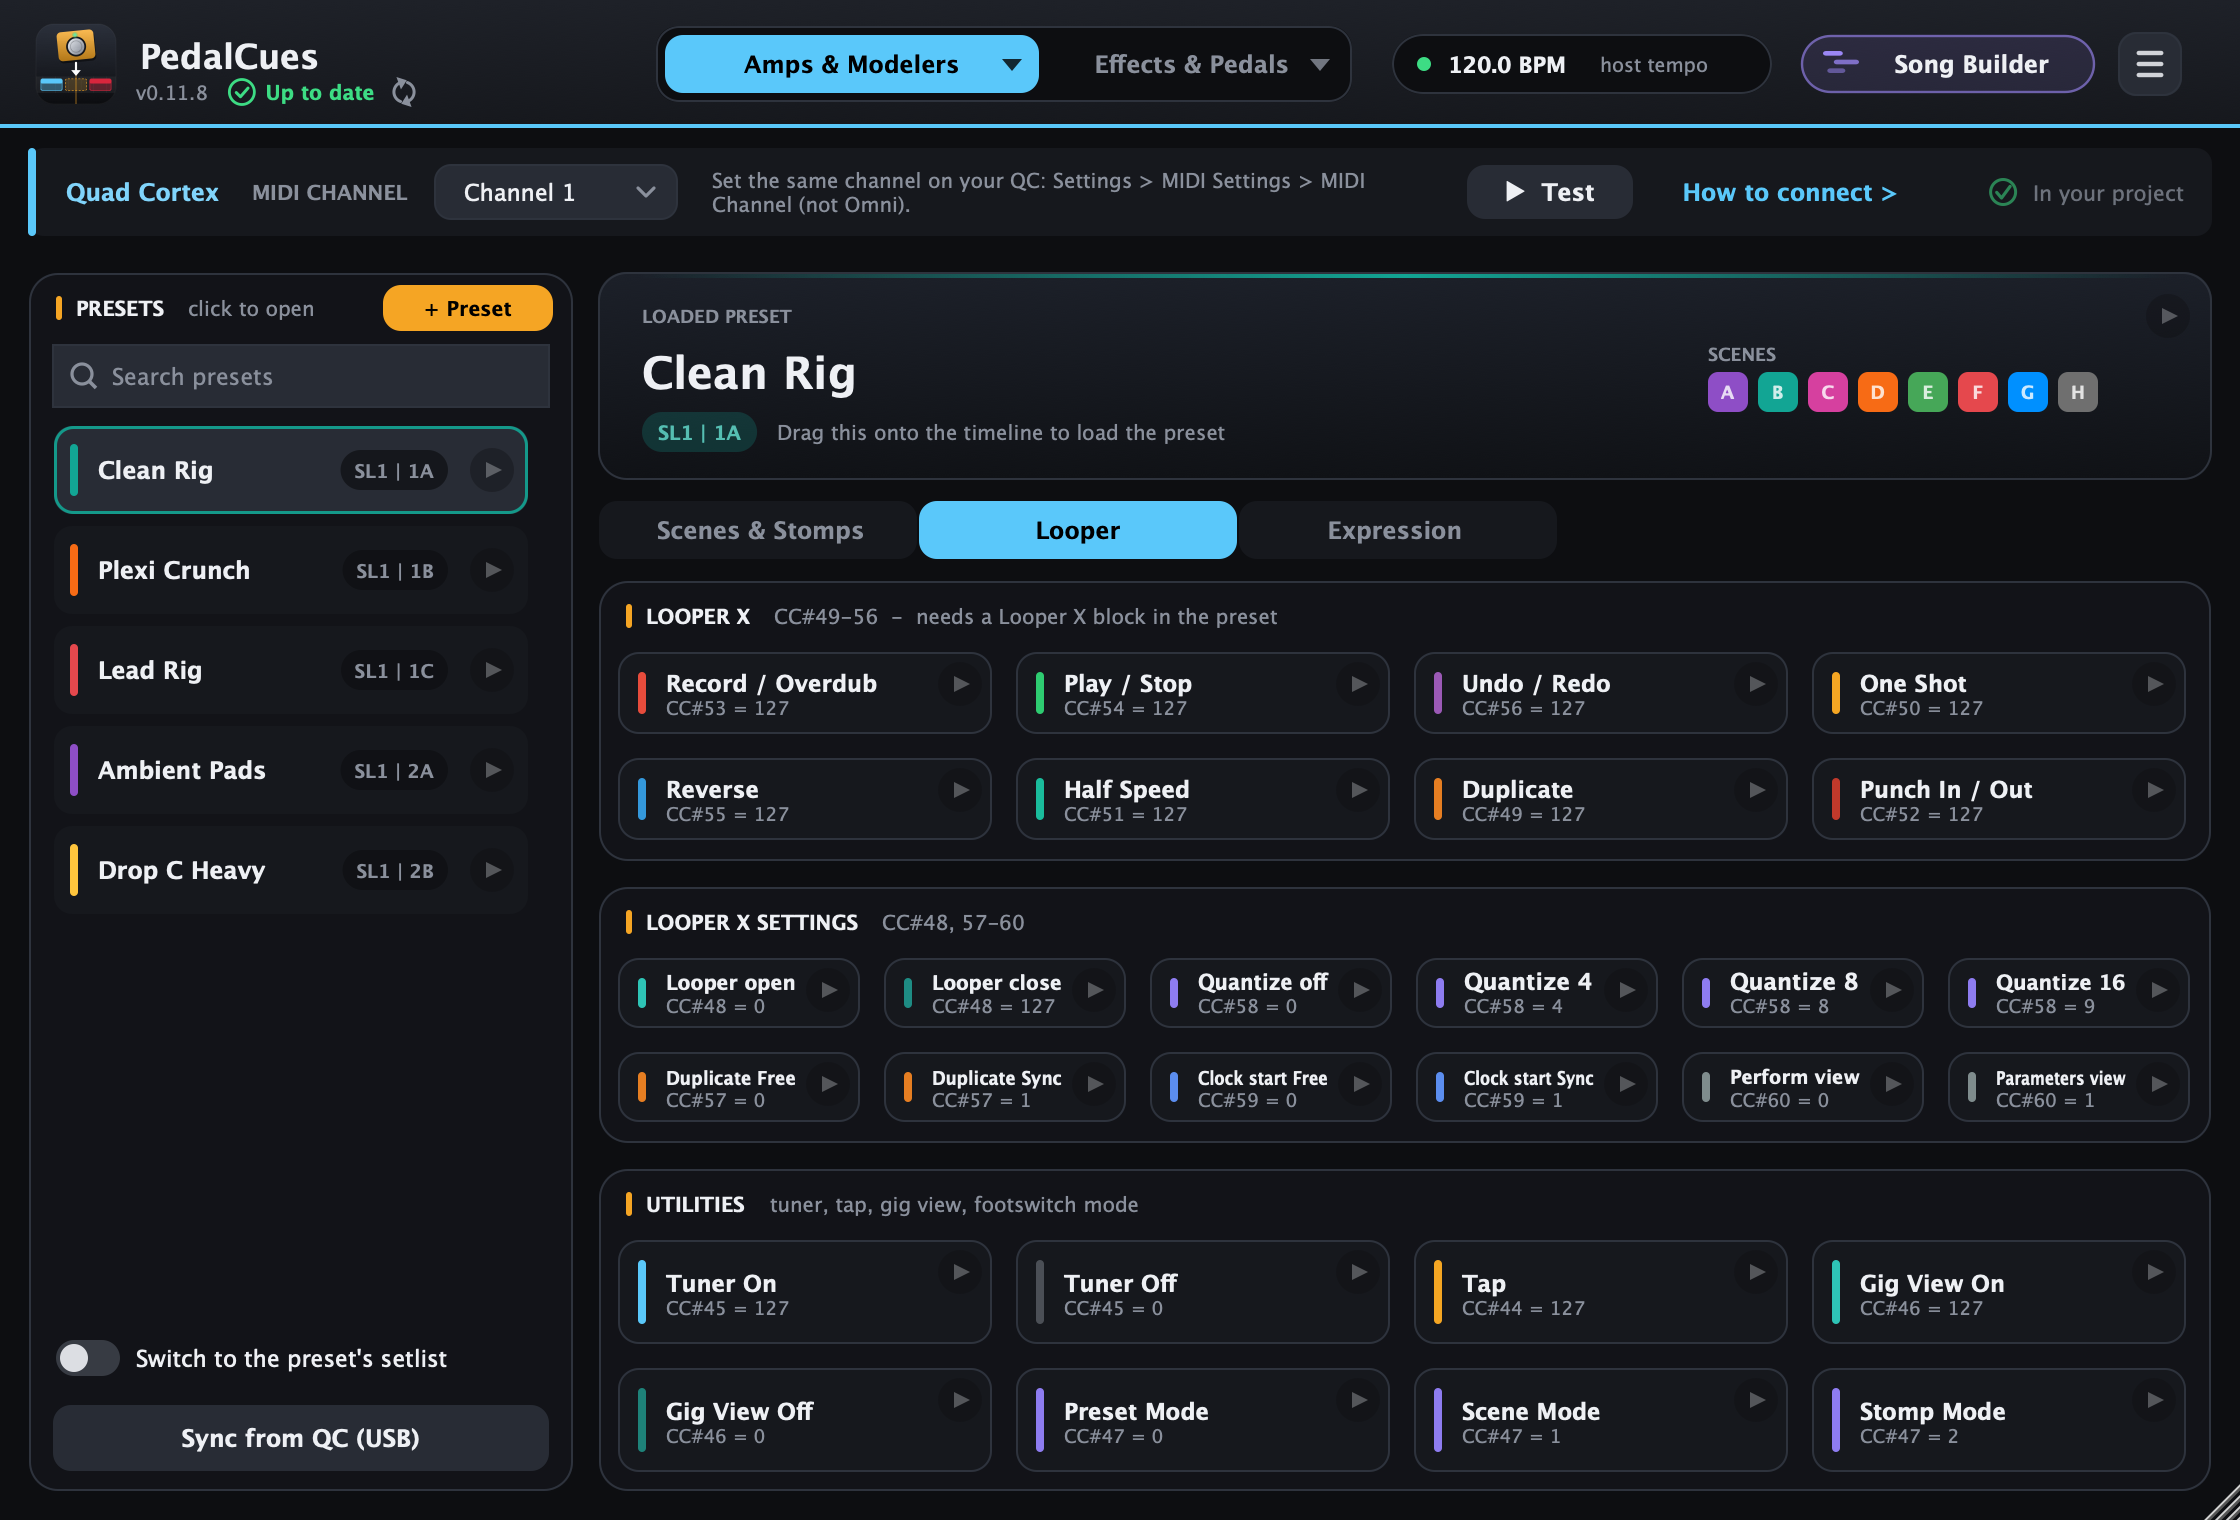This screenshot has height=1520, width=2240.
Task: Click the Search presets input field
Action: coord(301,376)
